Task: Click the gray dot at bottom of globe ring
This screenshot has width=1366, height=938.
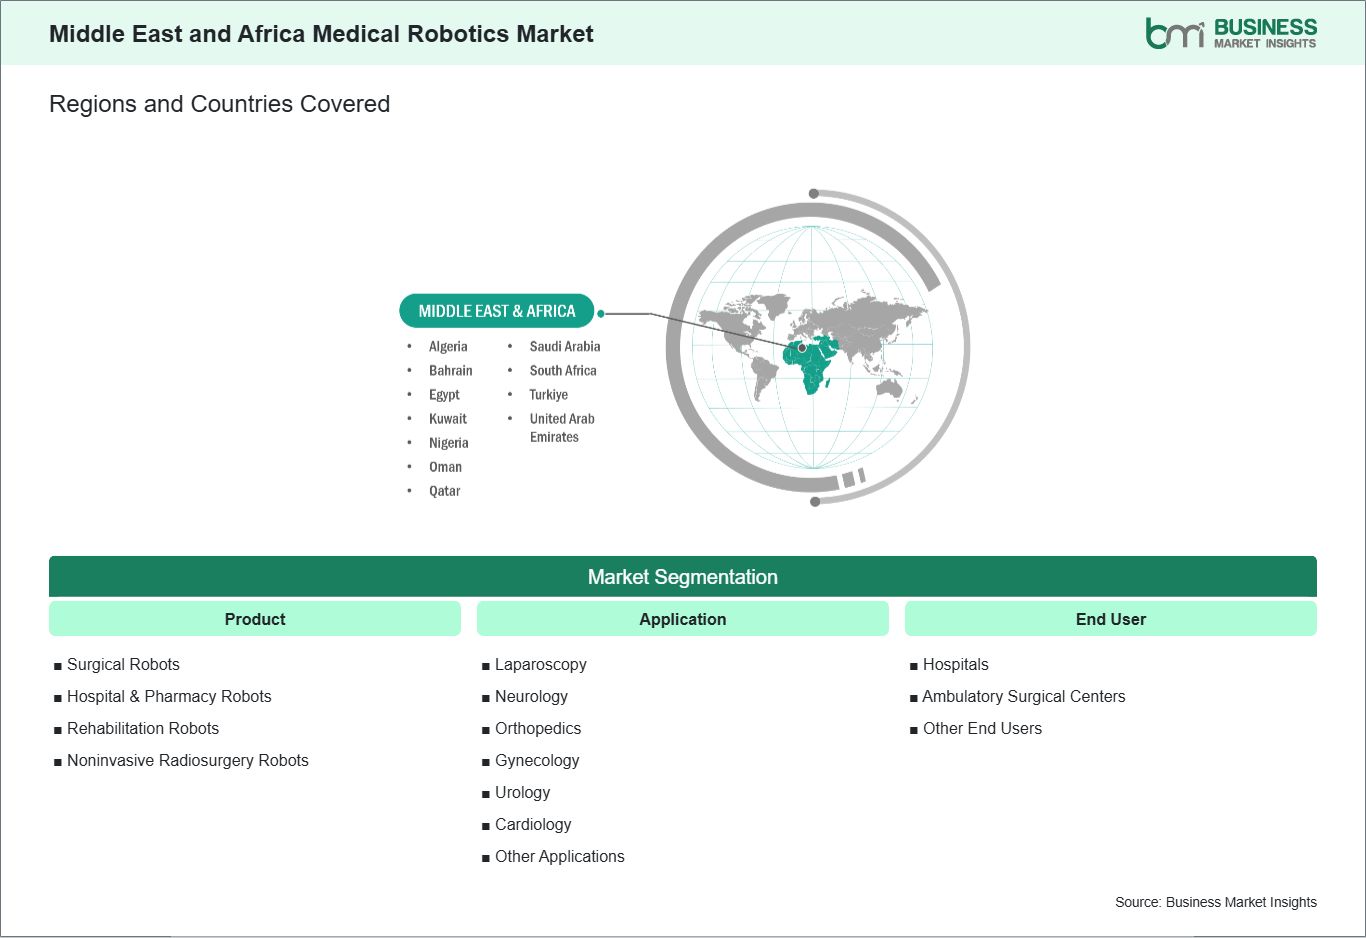Action: (815, 501)
